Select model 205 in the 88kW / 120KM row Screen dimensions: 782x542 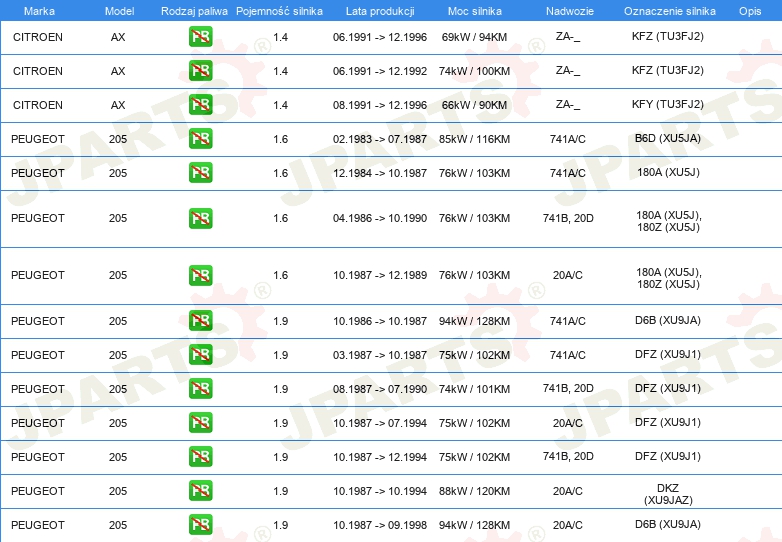click(118, 491)
